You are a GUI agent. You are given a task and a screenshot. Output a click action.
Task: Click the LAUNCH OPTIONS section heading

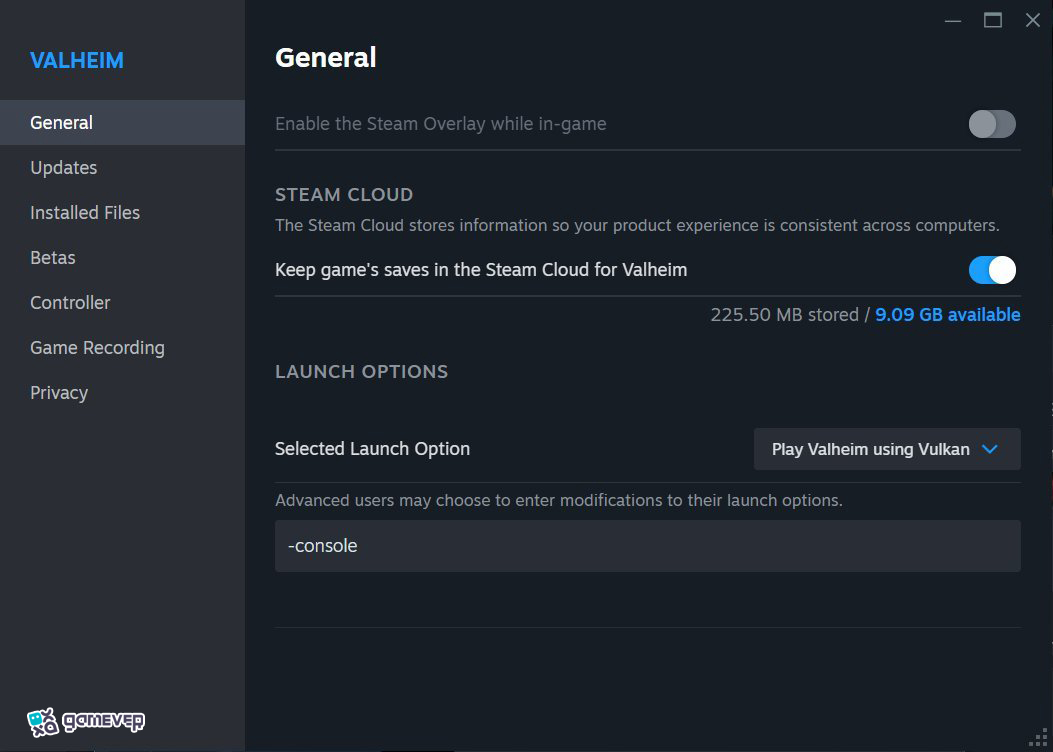pyautogui.click(x=361, y=371)
